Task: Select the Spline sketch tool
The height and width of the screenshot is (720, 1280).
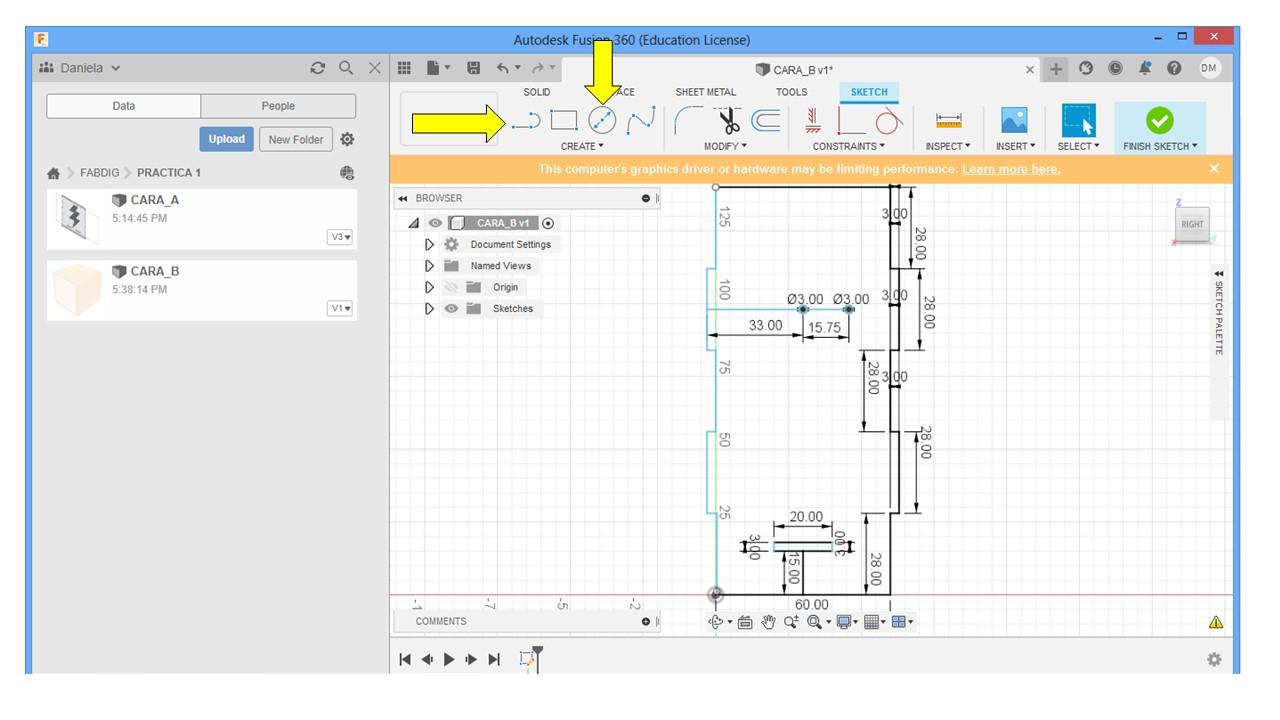Action: pos(640,120)
